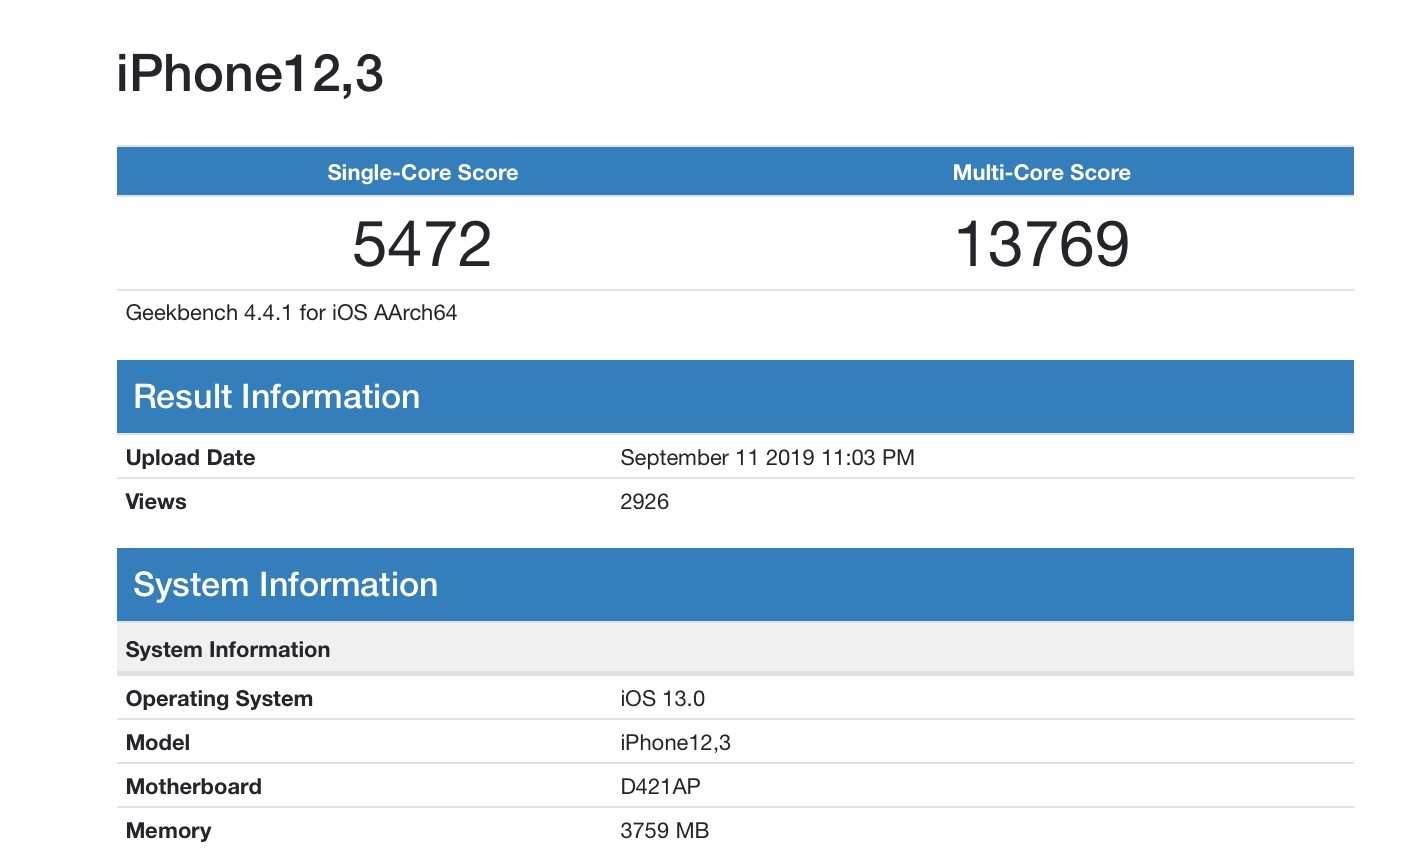Viewport: 1422px width, 861px height.
Task: Click the Motherboard row label
Action: 194,787
